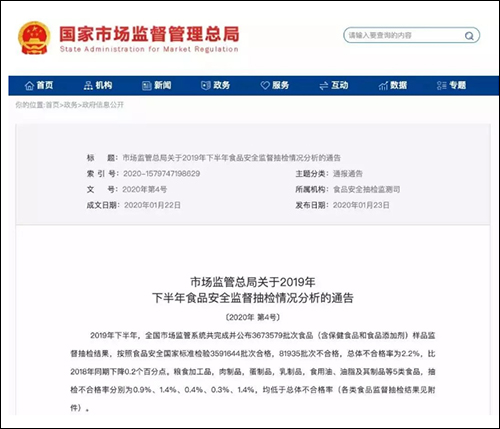500x429 pixels.
Task: Click the home icon beside 首页
Action: pos(29,86)
